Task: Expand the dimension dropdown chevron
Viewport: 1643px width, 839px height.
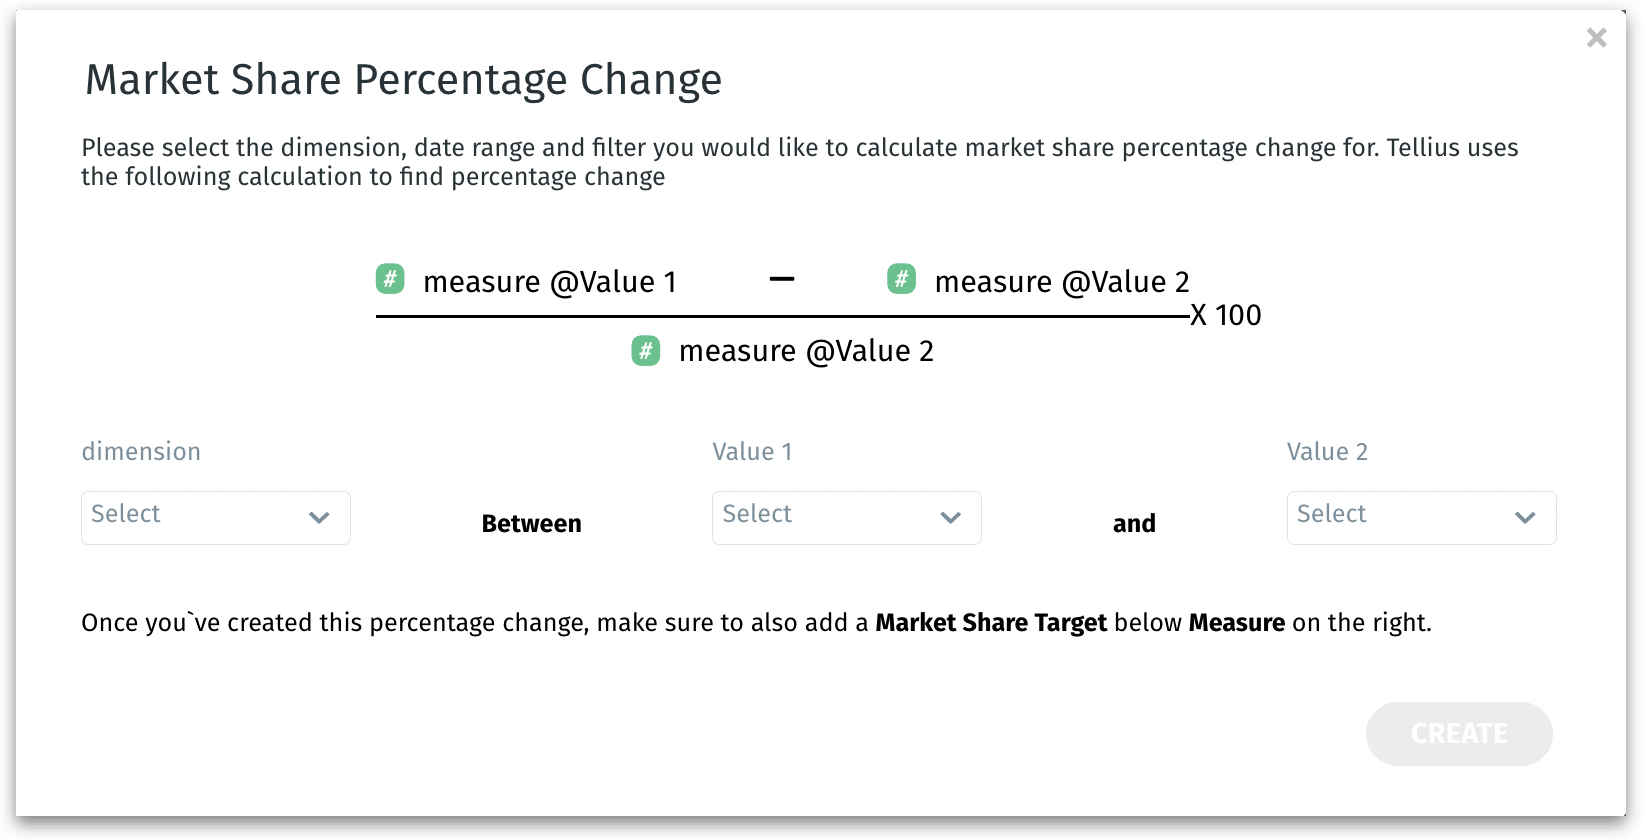Action: click(x=319, y=518)
